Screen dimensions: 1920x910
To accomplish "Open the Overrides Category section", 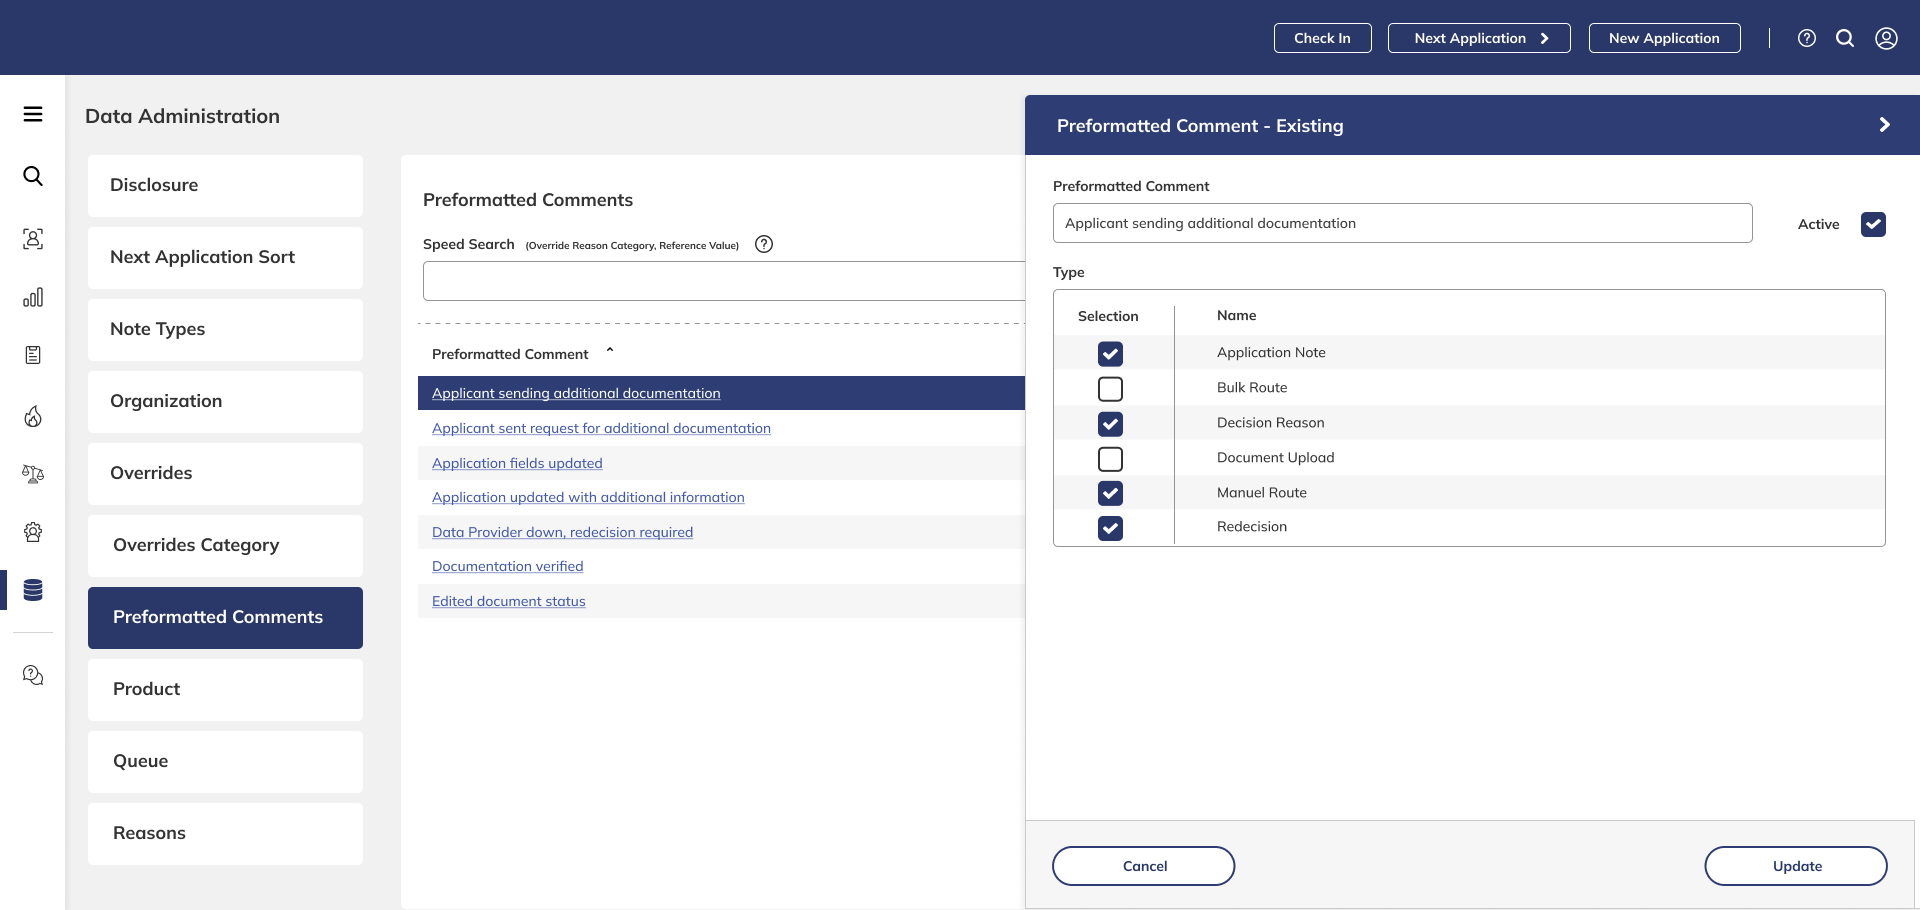I will click(x=225, y=545).
